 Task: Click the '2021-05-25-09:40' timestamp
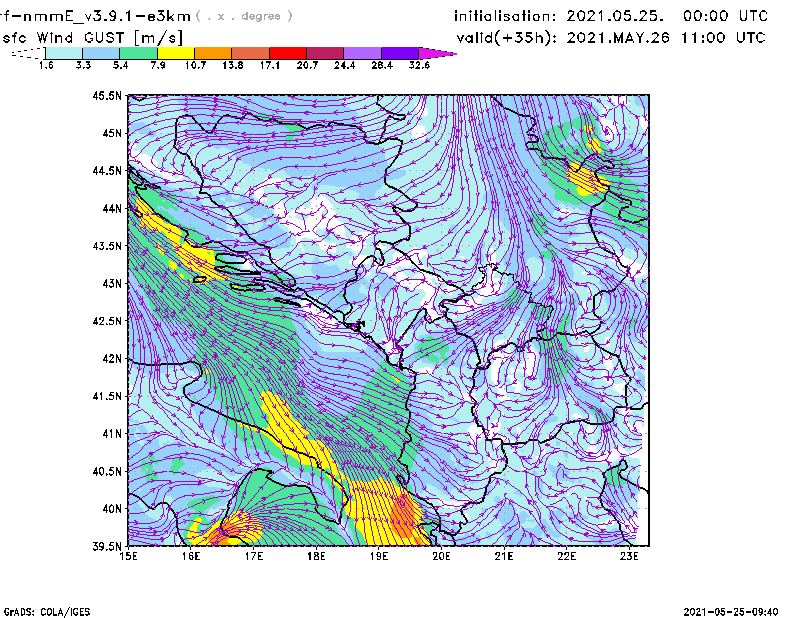coord(731,612)
